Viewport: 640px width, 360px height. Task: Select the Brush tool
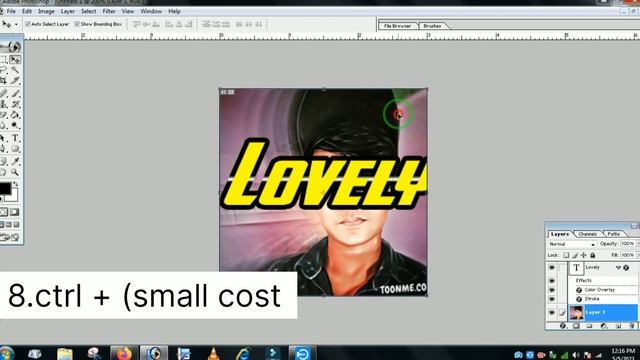16,94
